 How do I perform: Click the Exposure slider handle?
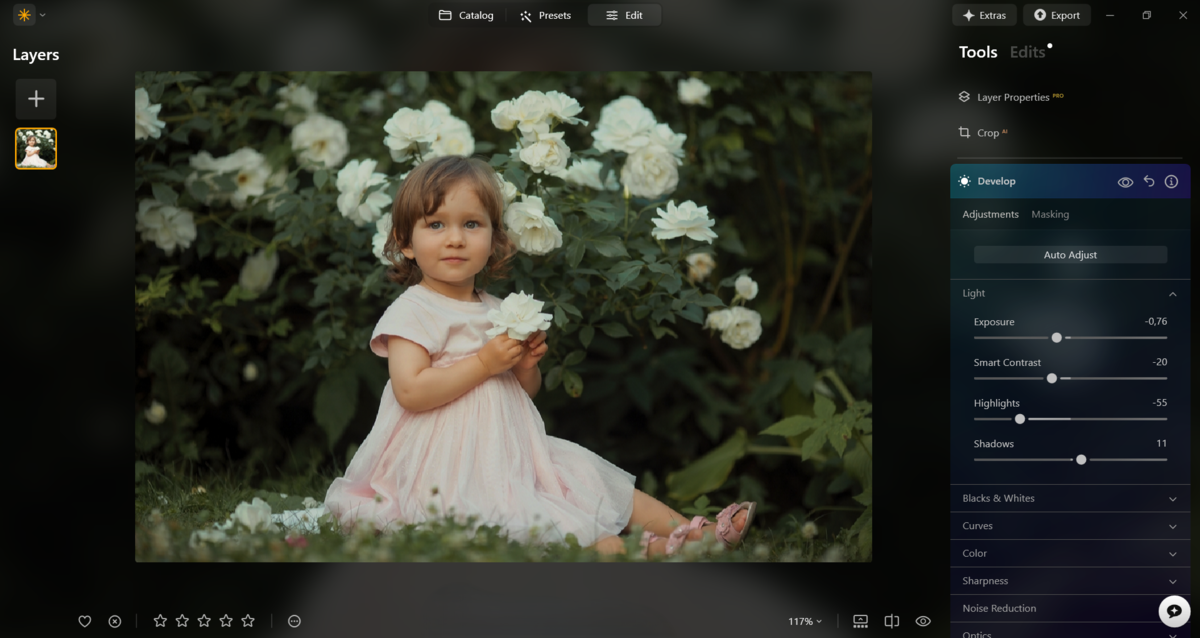click(x=1057, y=338)
